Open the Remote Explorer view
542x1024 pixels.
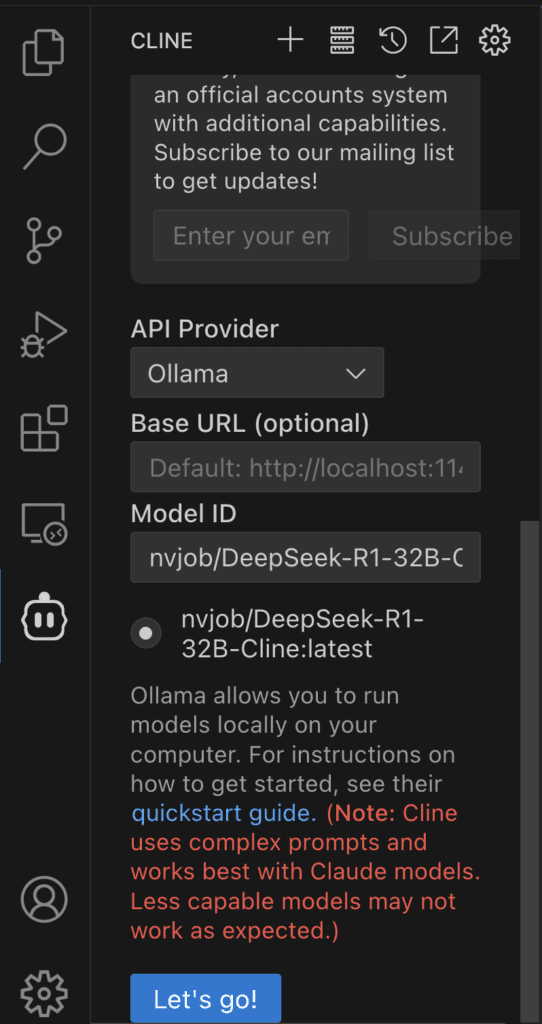point(44,523)
